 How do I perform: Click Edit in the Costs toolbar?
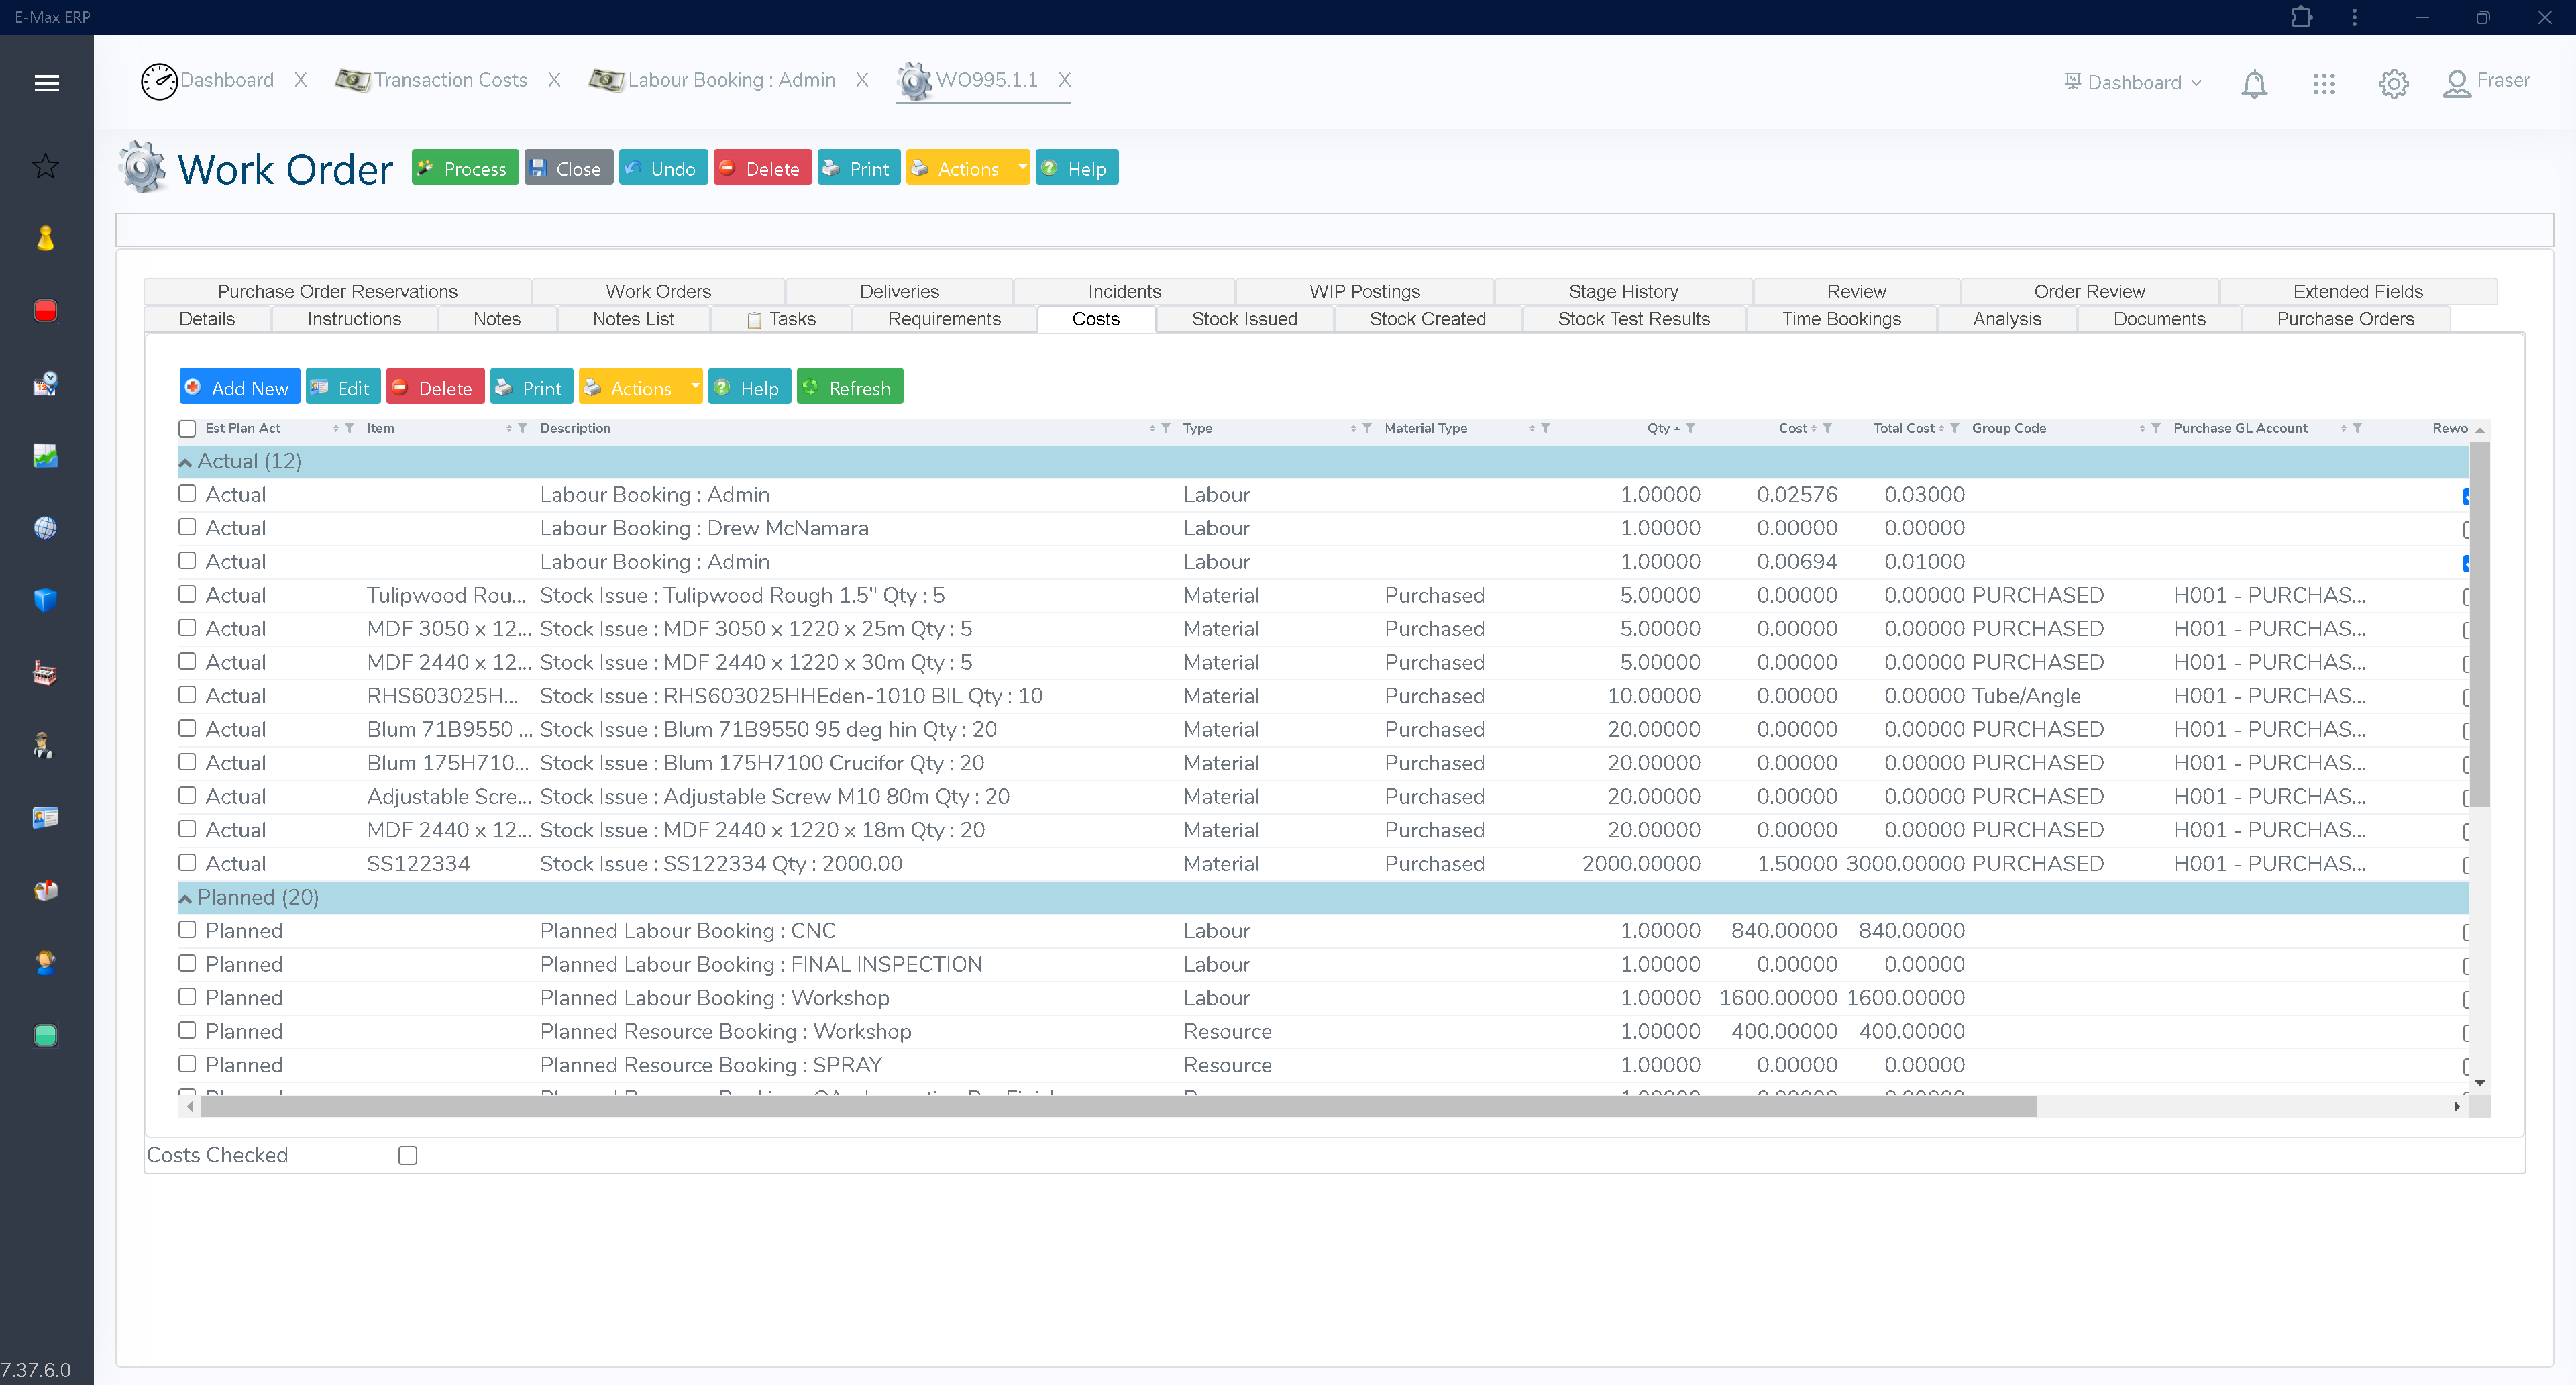342,386
